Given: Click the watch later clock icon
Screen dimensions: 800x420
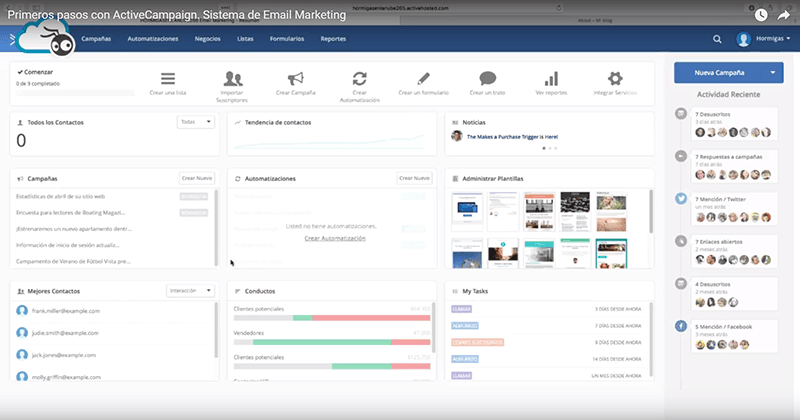Looking at the screenshot, I should point(761,15).
